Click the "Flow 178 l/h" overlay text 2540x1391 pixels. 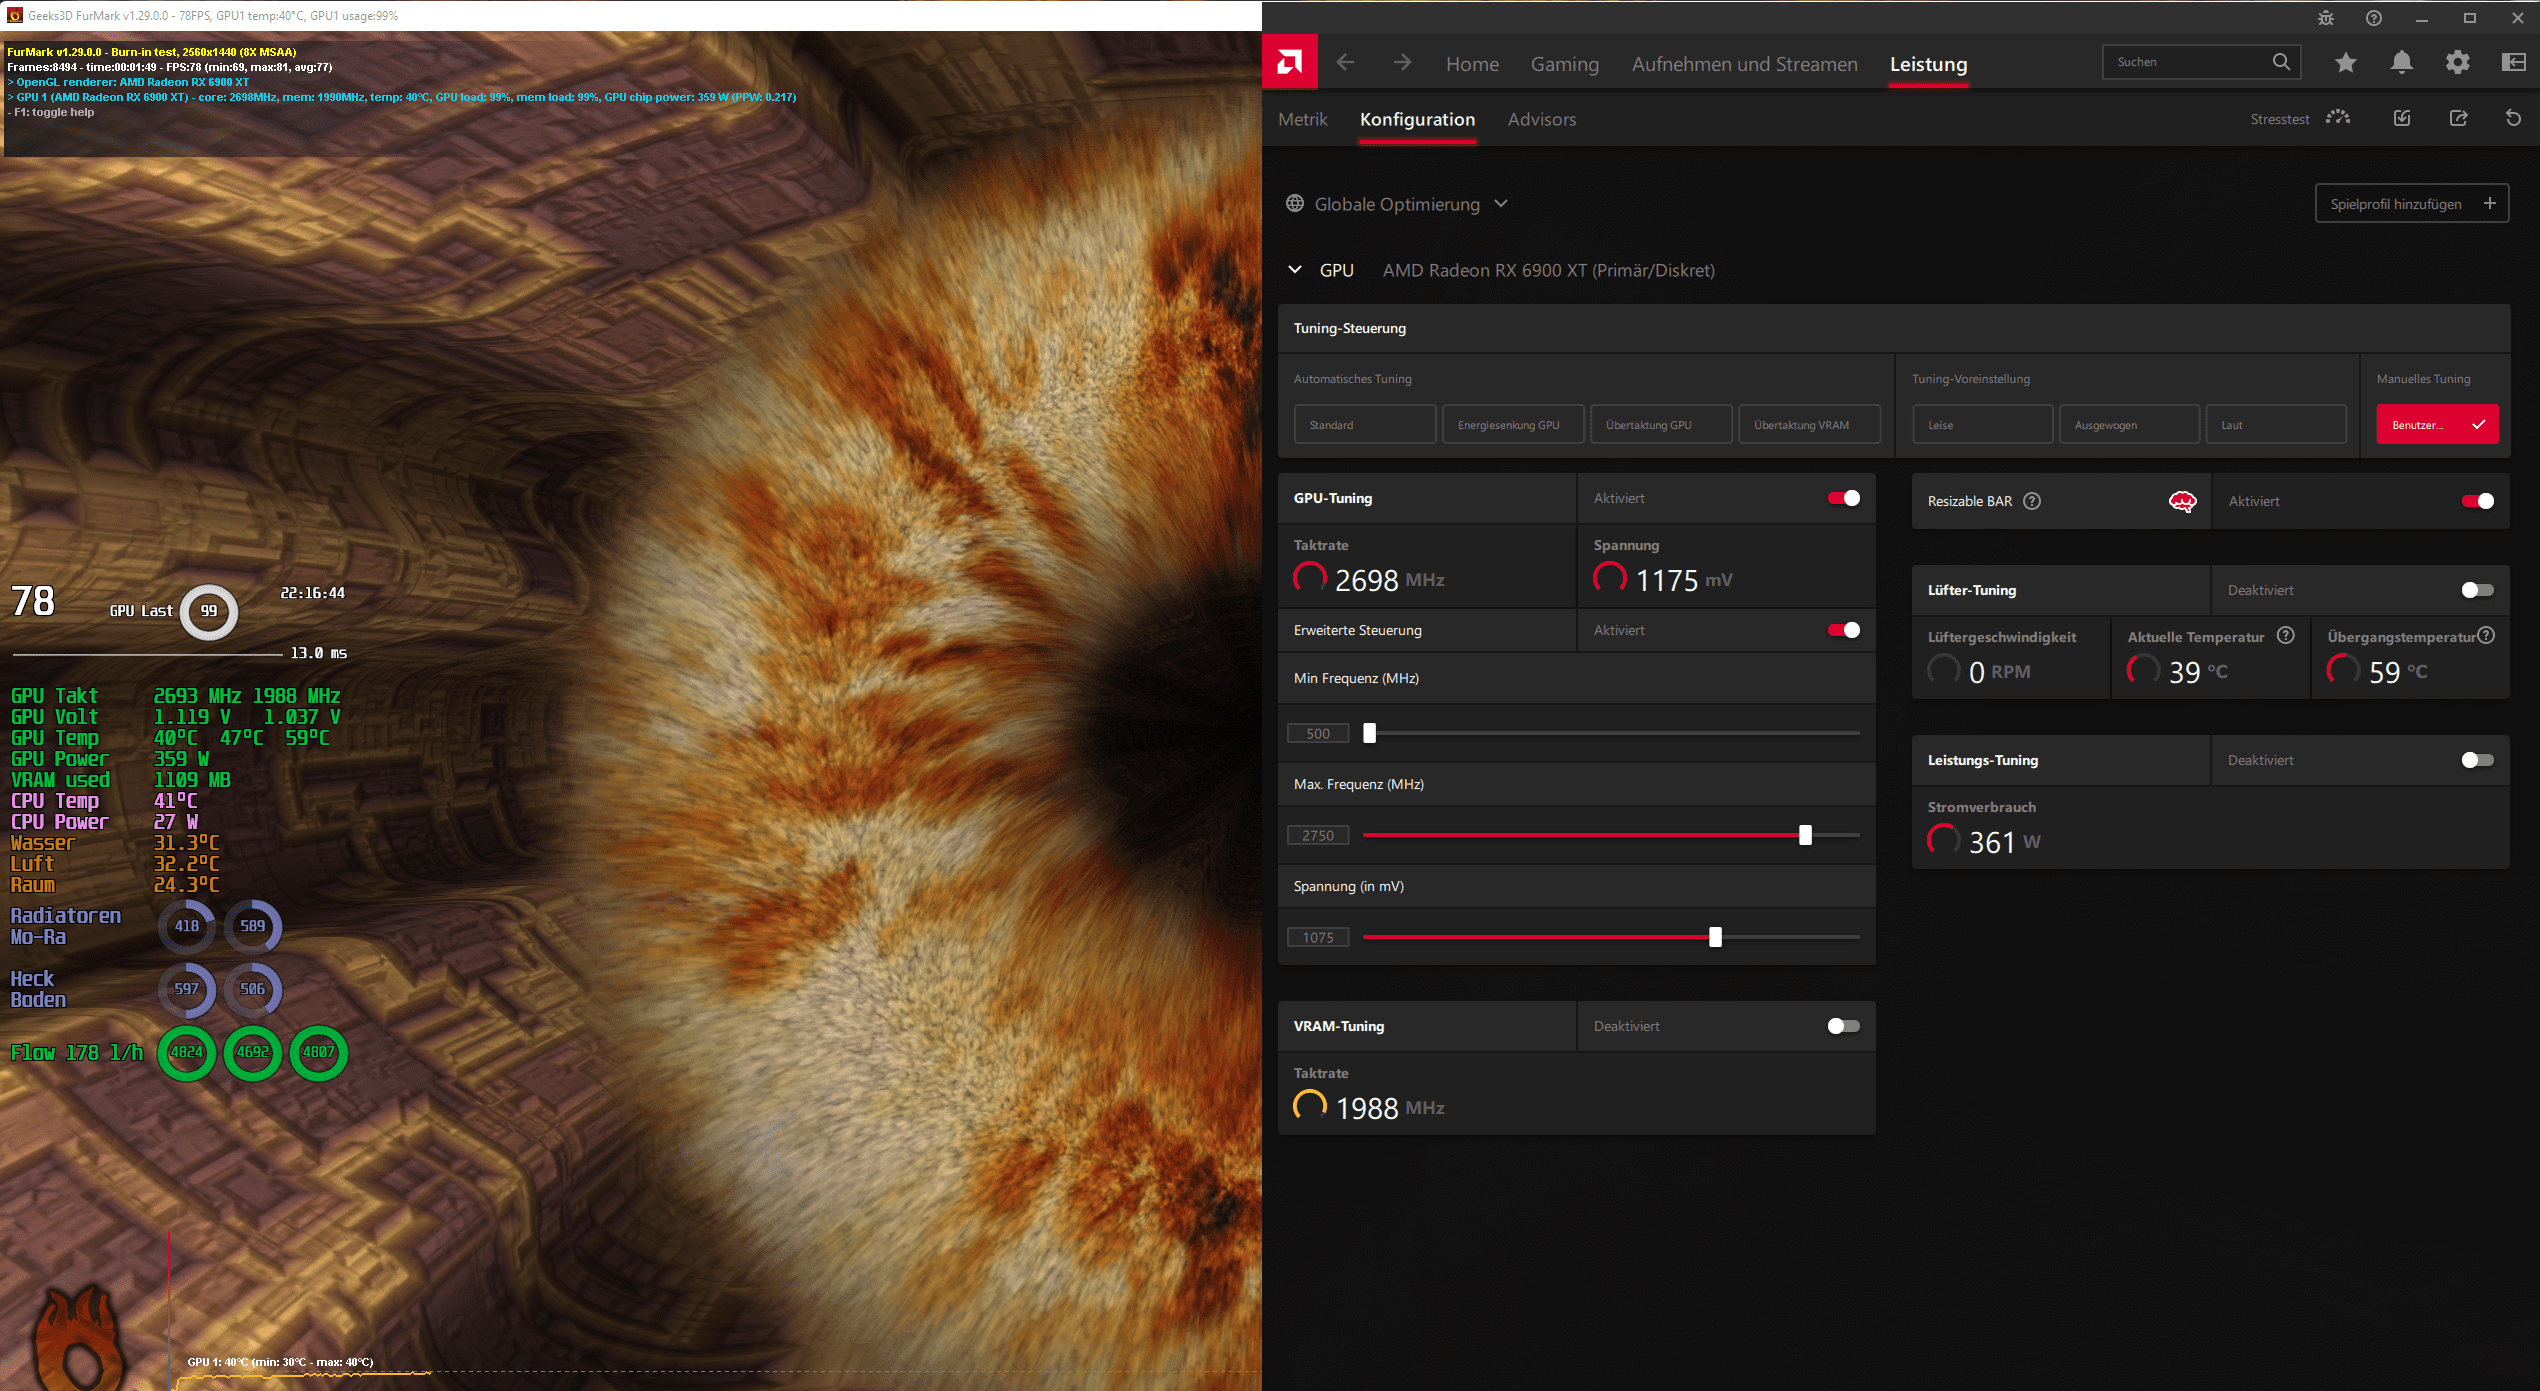coord(76,1052)
